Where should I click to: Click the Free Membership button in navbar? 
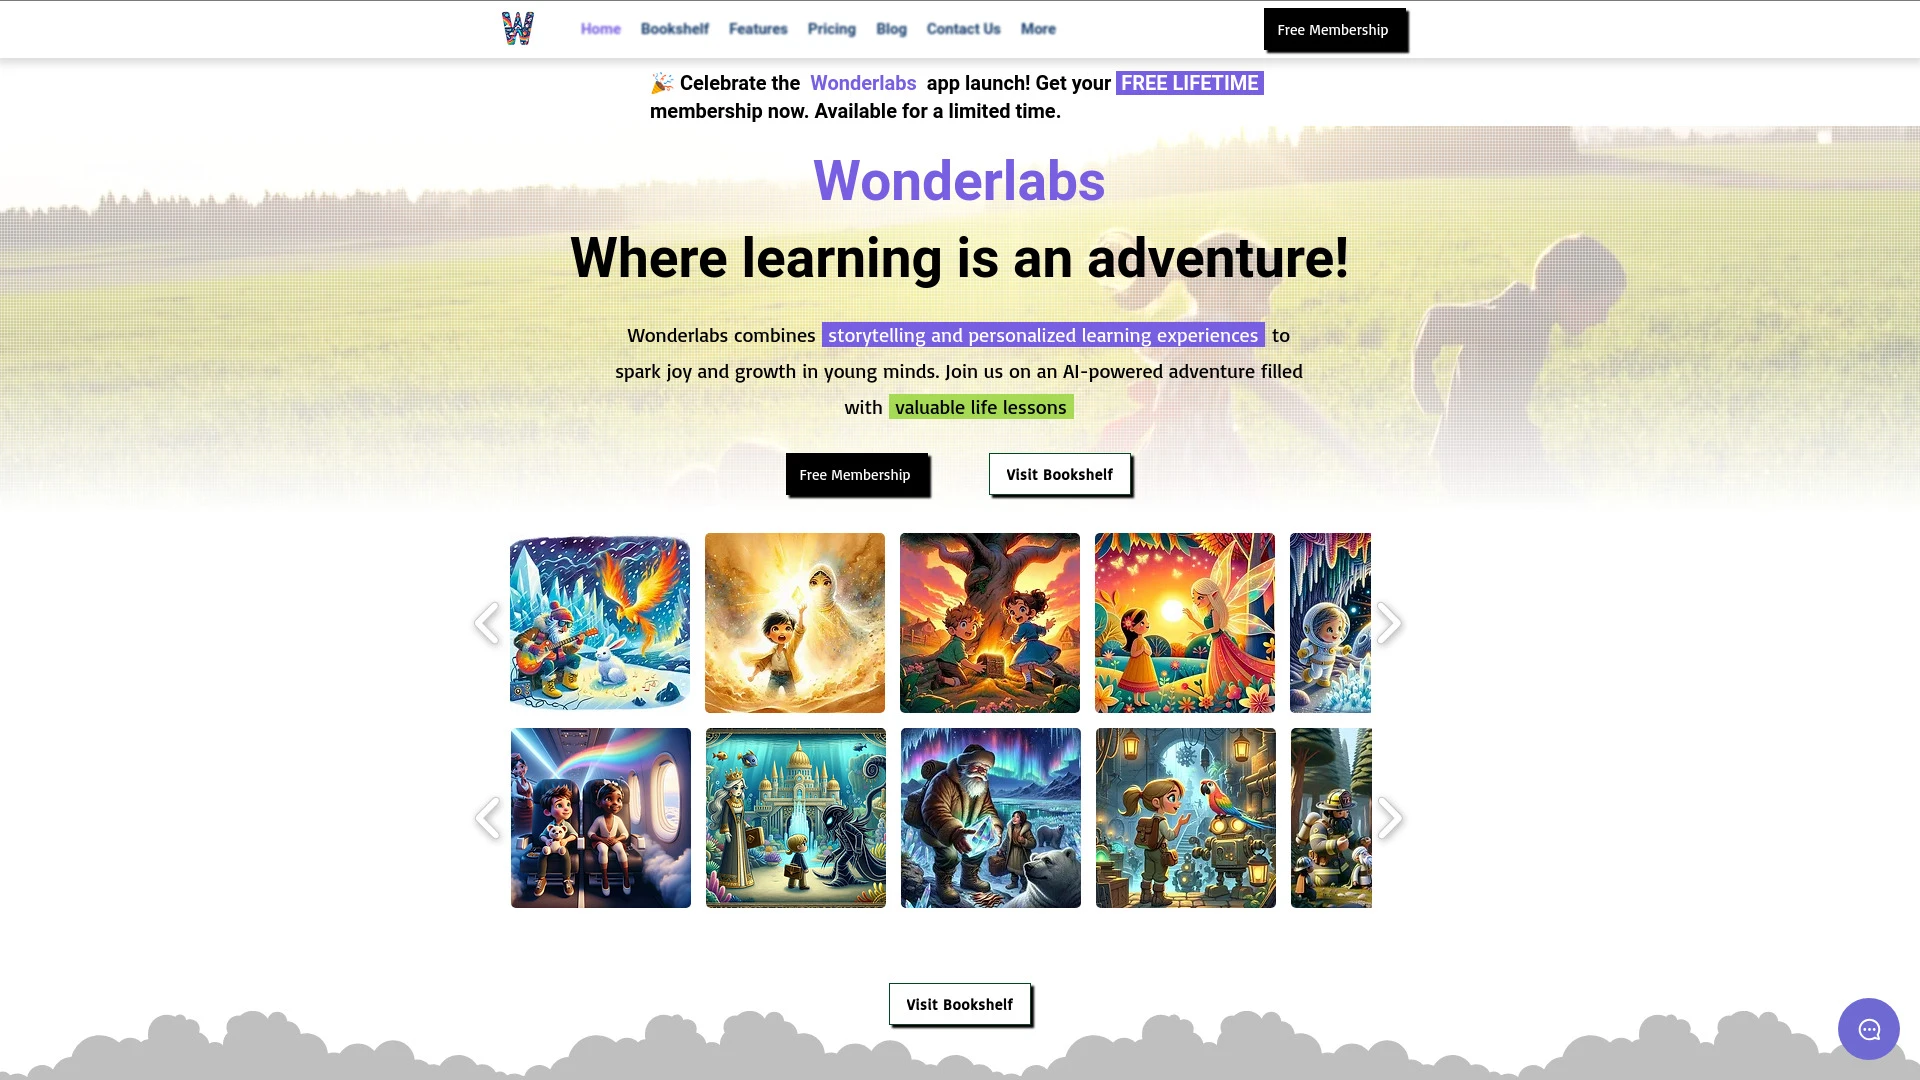1332,30
